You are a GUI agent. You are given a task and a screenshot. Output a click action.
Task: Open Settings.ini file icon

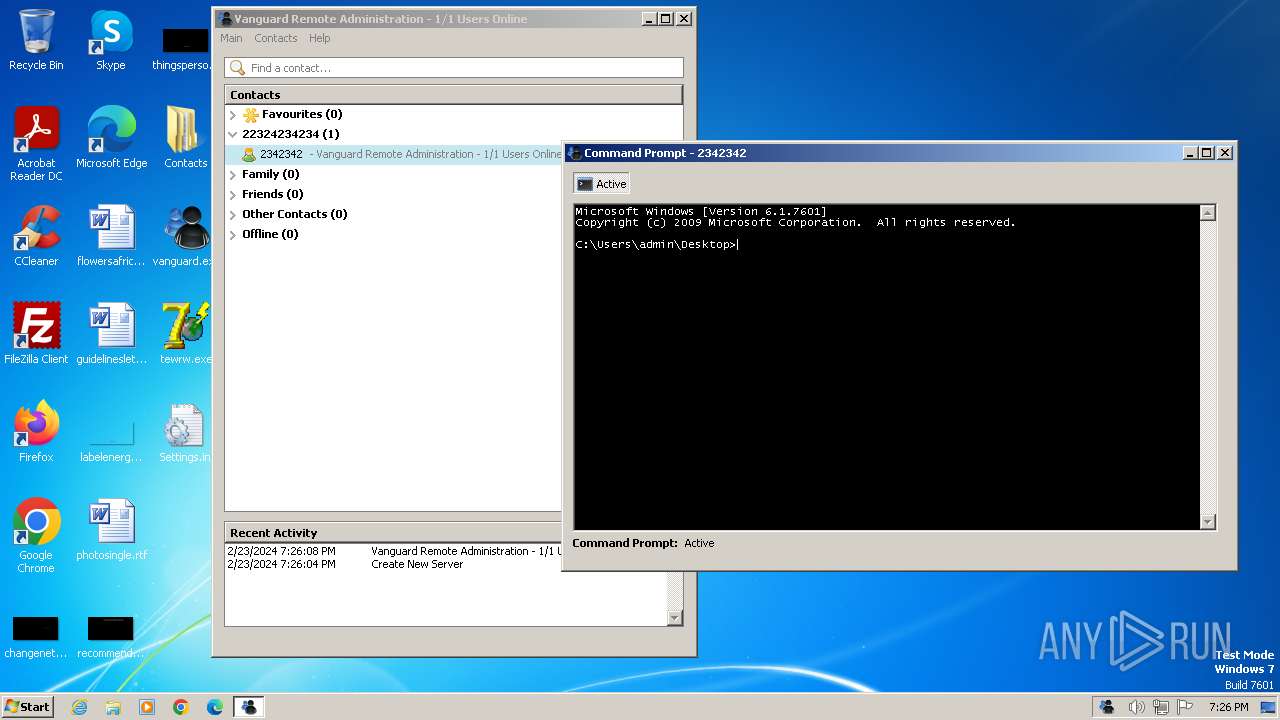tap(186, 432)
